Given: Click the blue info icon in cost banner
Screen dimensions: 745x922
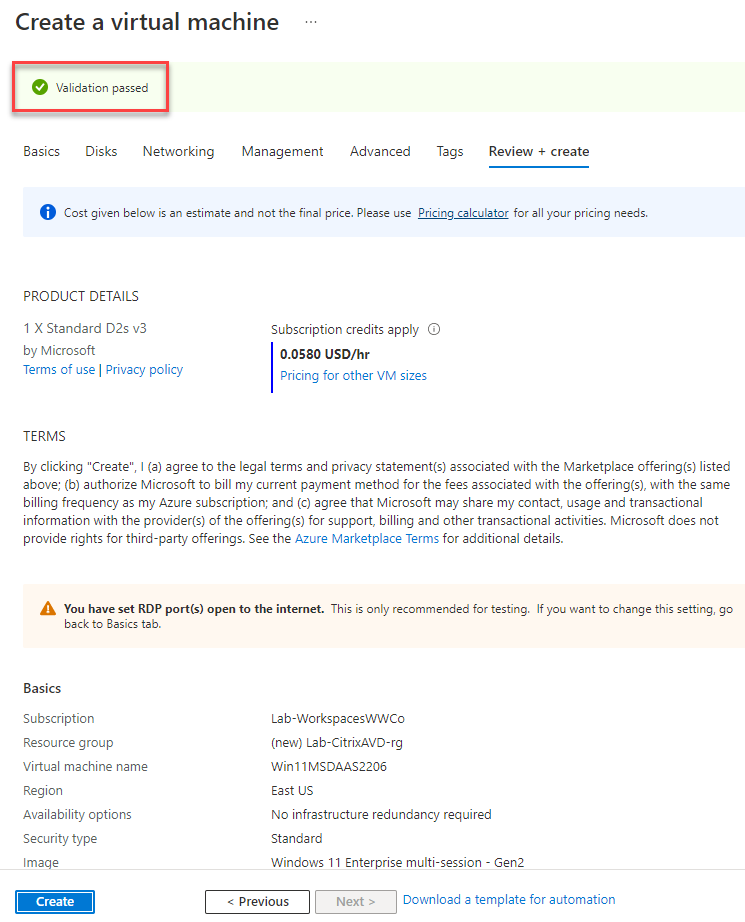Looking at the screenshot, I should (x=47, y=212).
